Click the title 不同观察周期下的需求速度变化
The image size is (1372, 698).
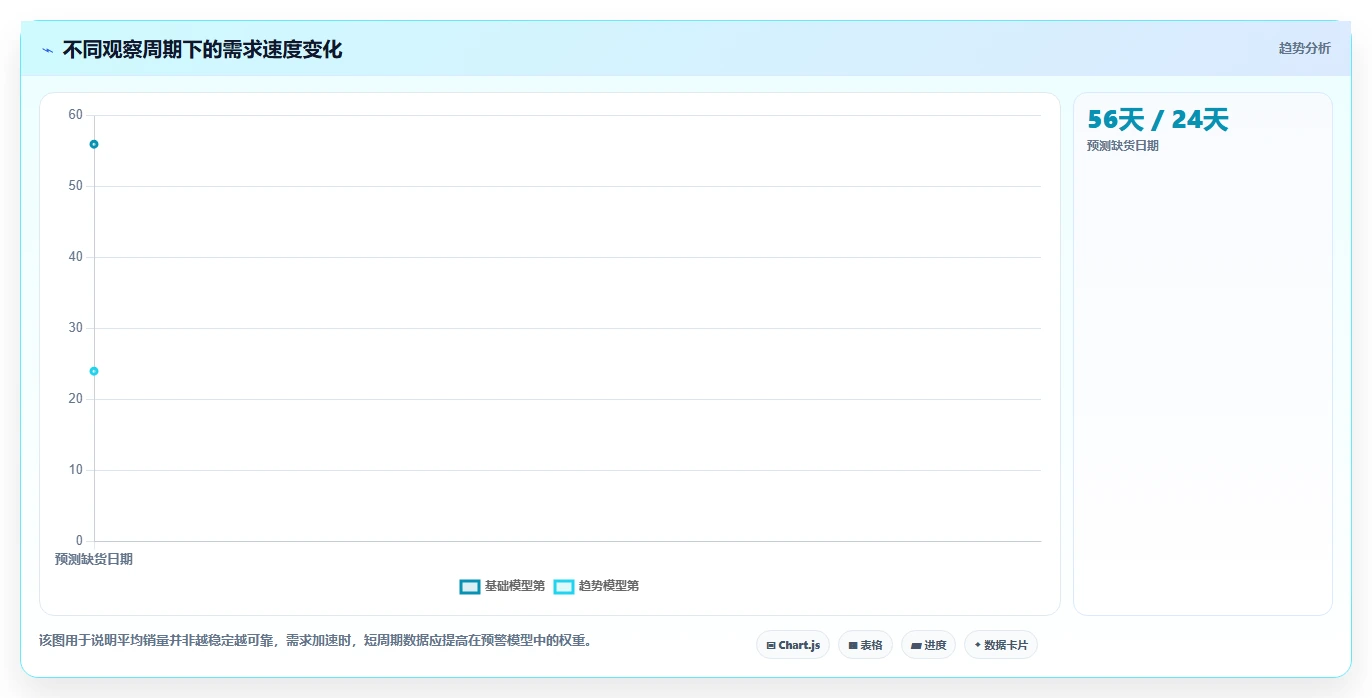(202, 49)
